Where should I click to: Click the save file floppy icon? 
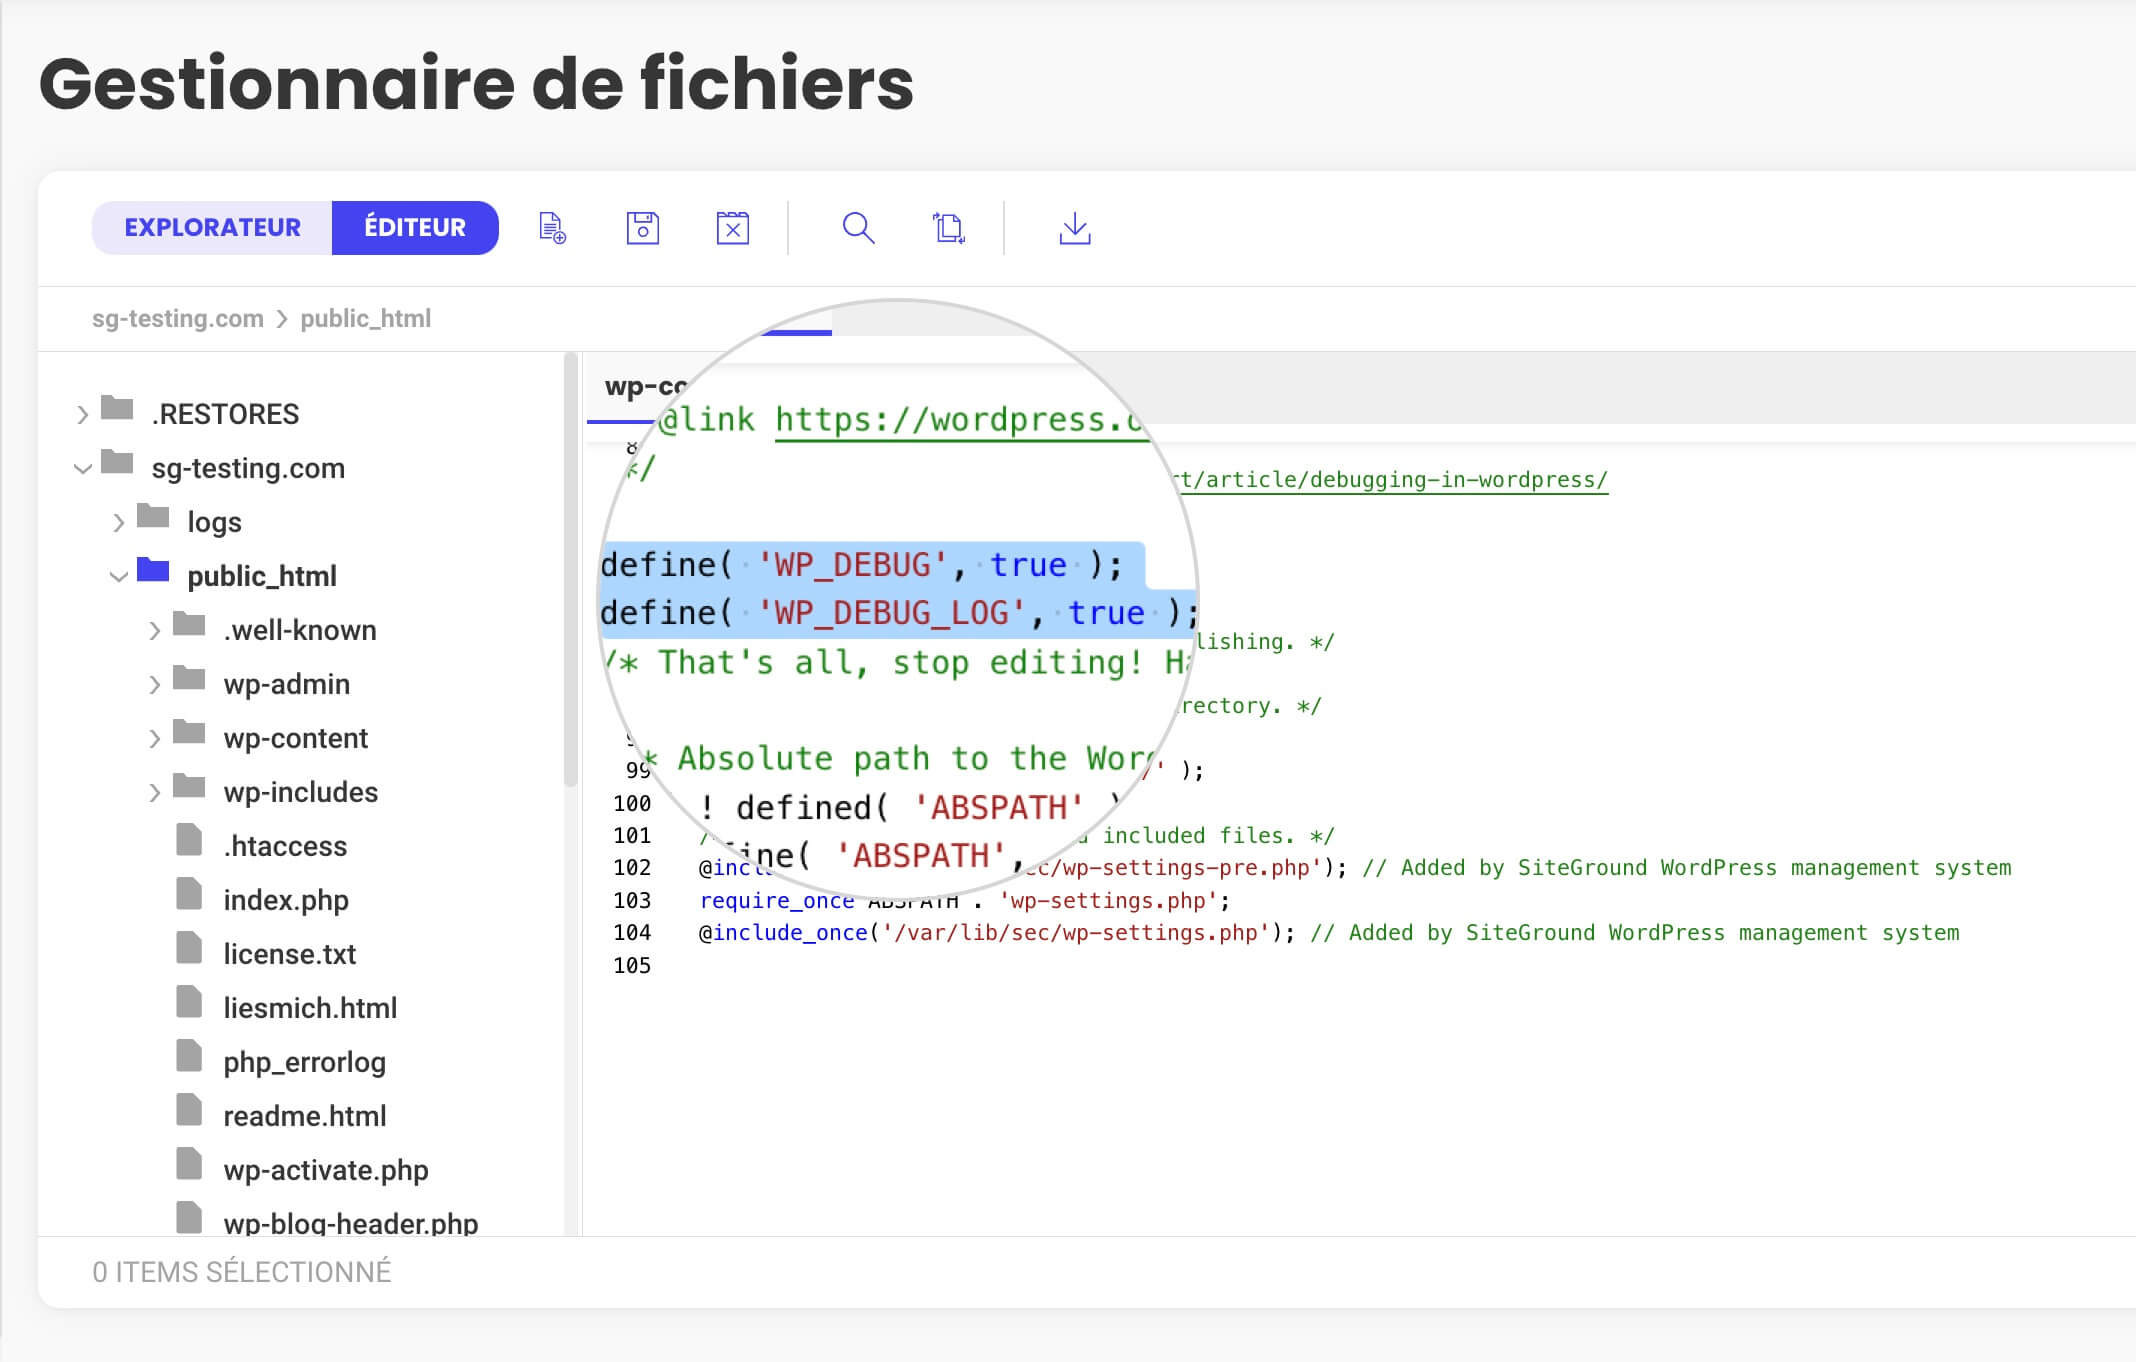pyautogui.click(x=642, y=228)
